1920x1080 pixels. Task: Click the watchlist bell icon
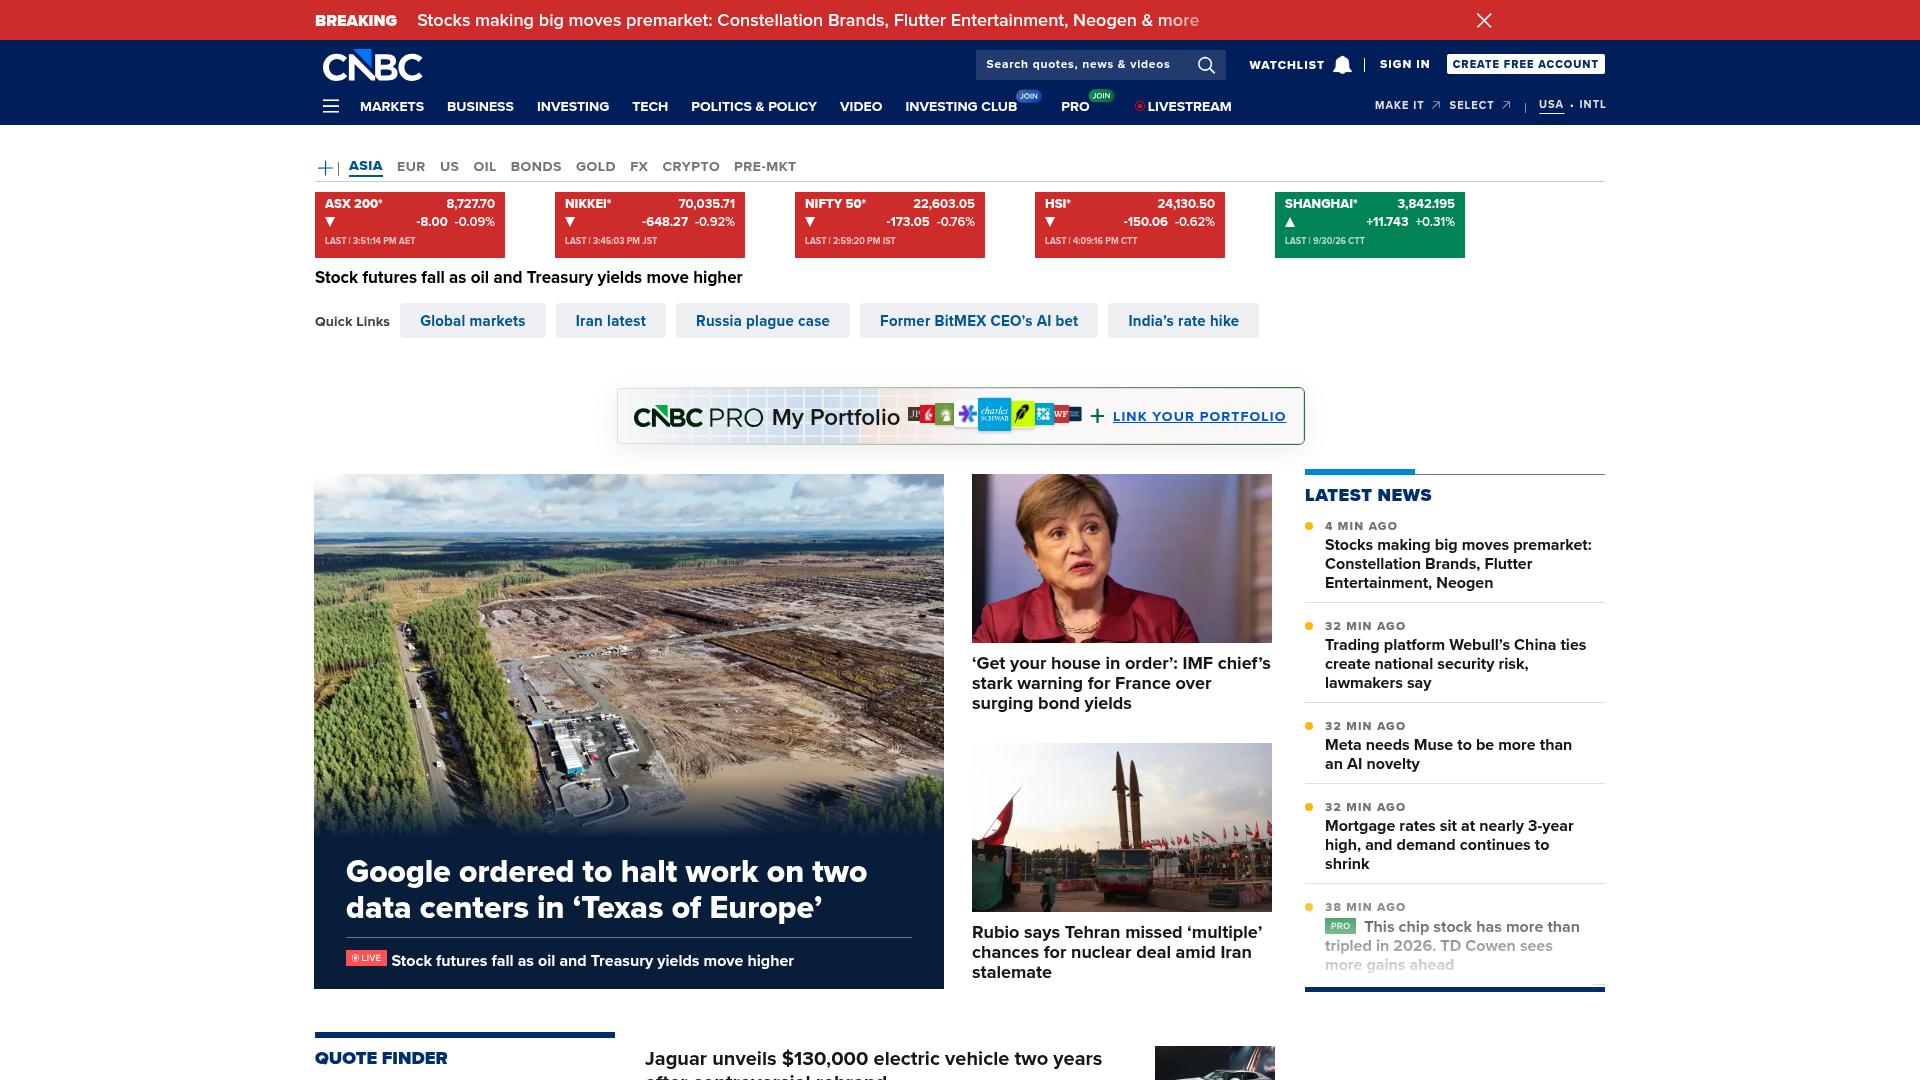click(x=1342, y=65)
